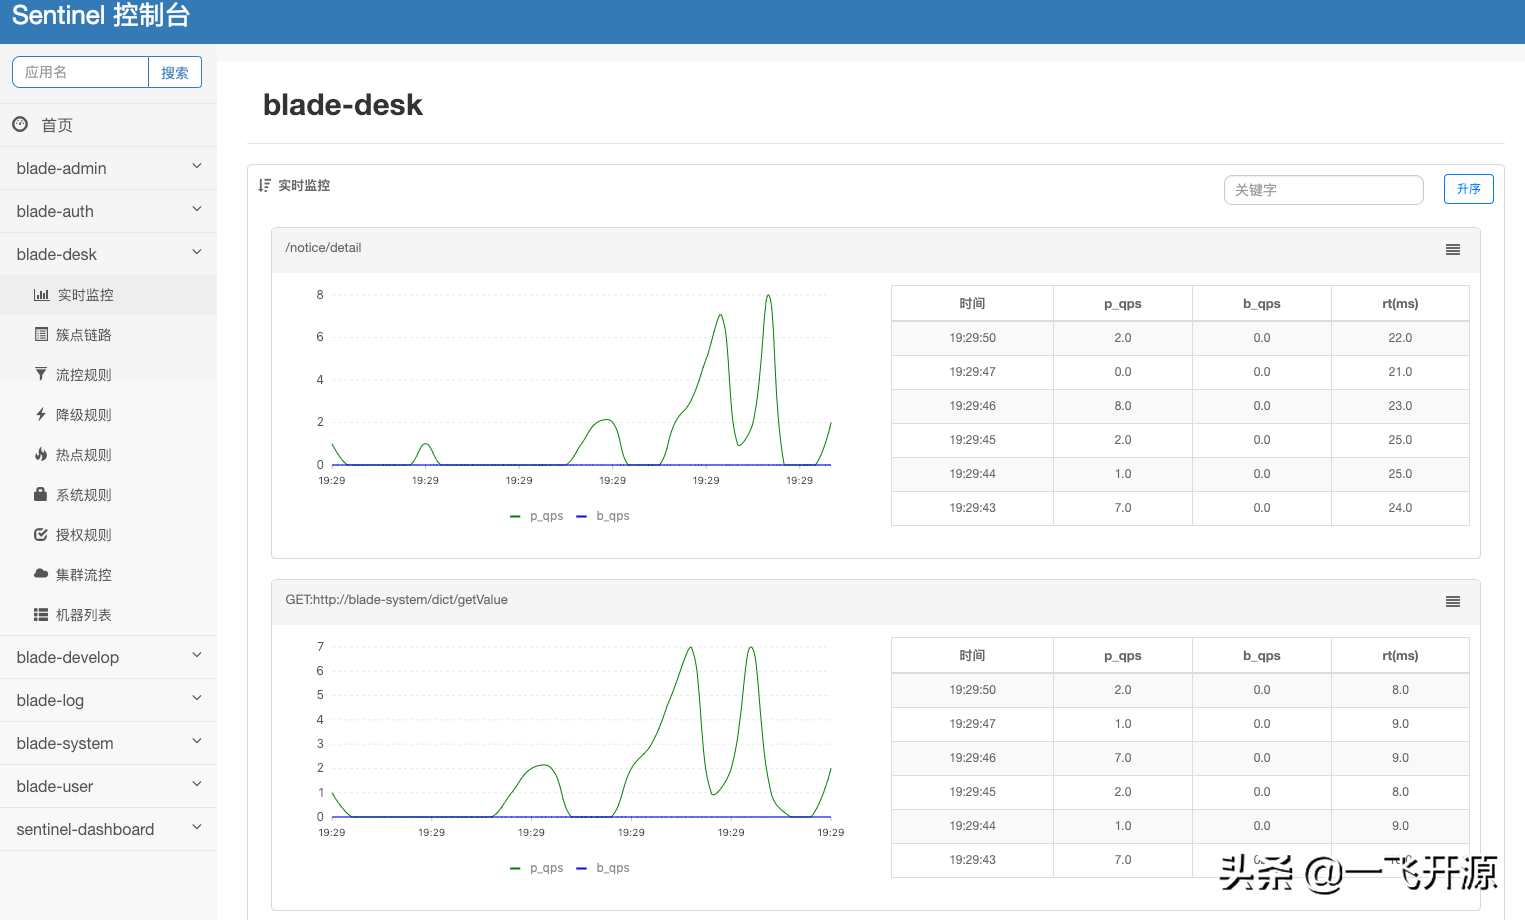Toggle p_qps legend in getValue chart

click(537, 868)
